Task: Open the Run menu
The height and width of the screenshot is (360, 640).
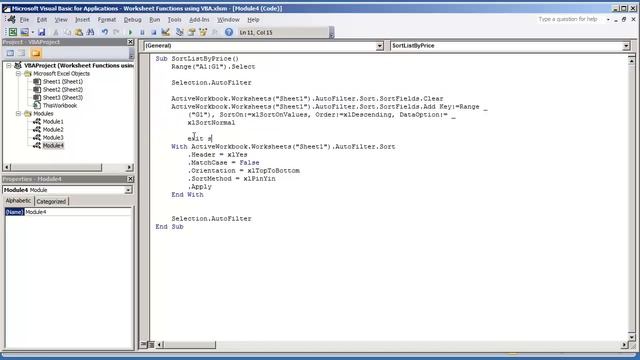Action: pyautogui.click(x=155, y=20)
